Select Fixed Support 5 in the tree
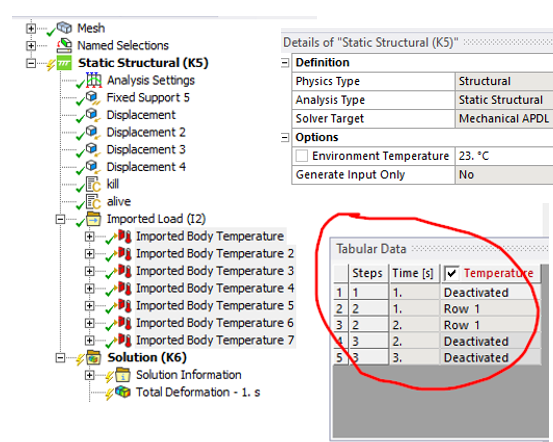Screen dimensions: 553x442 (x=148, y=97)
